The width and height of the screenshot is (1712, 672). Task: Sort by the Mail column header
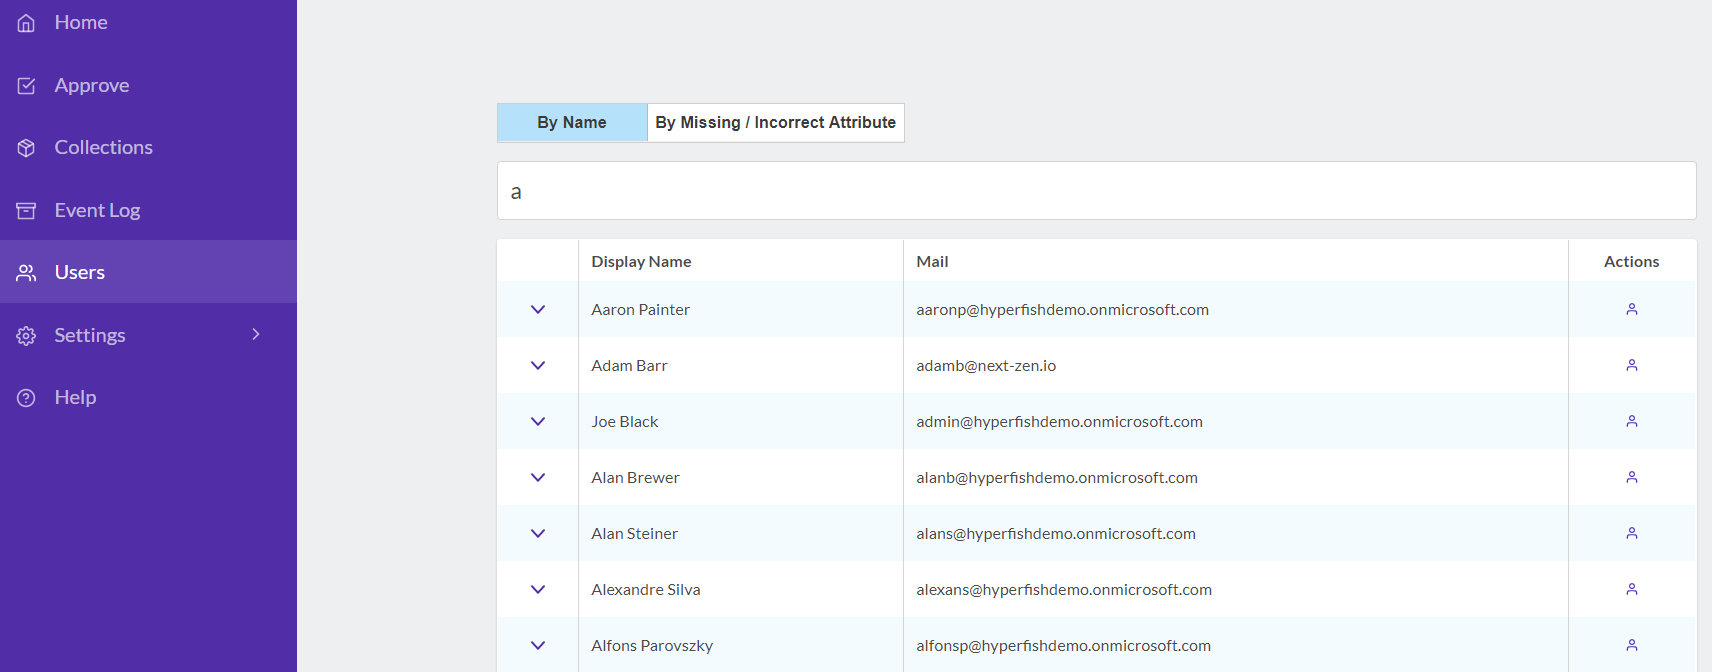pos(932,261)
